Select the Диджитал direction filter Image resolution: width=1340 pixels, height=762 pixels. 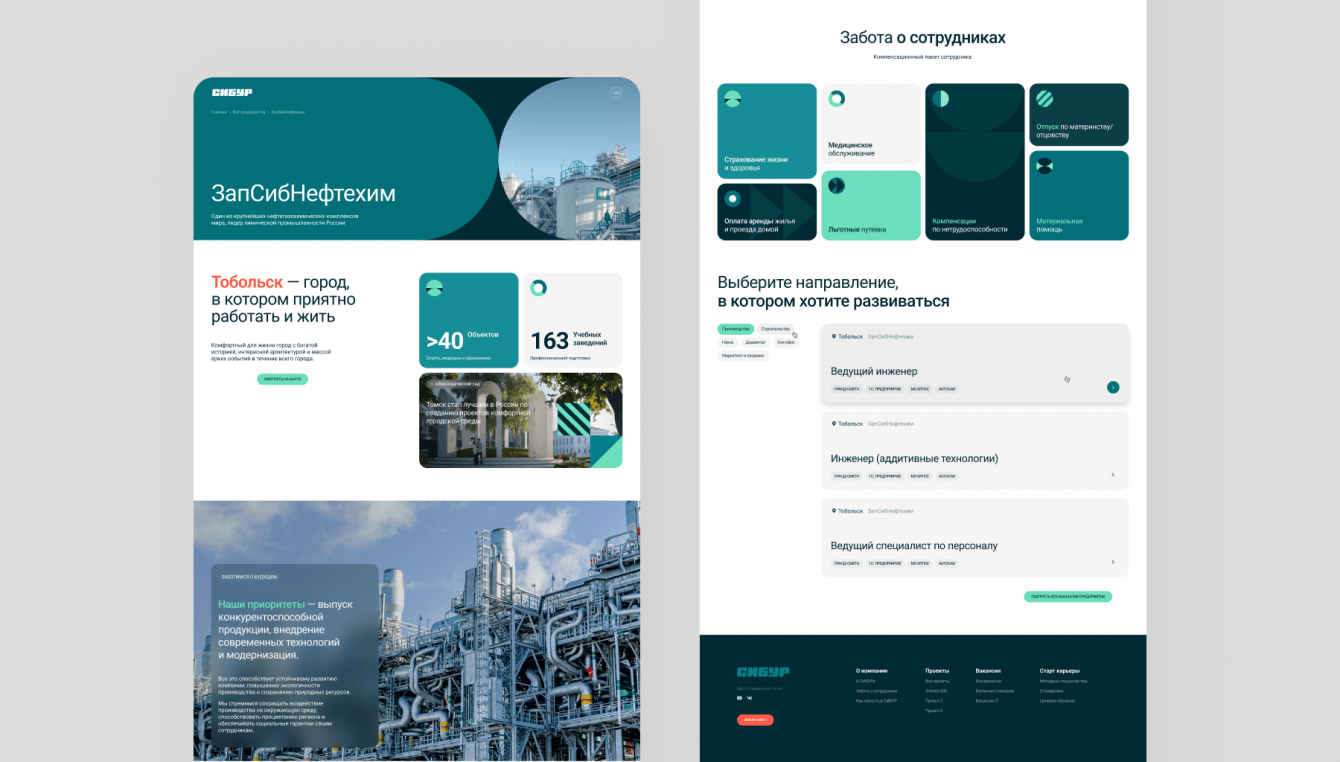pos(755,342)
